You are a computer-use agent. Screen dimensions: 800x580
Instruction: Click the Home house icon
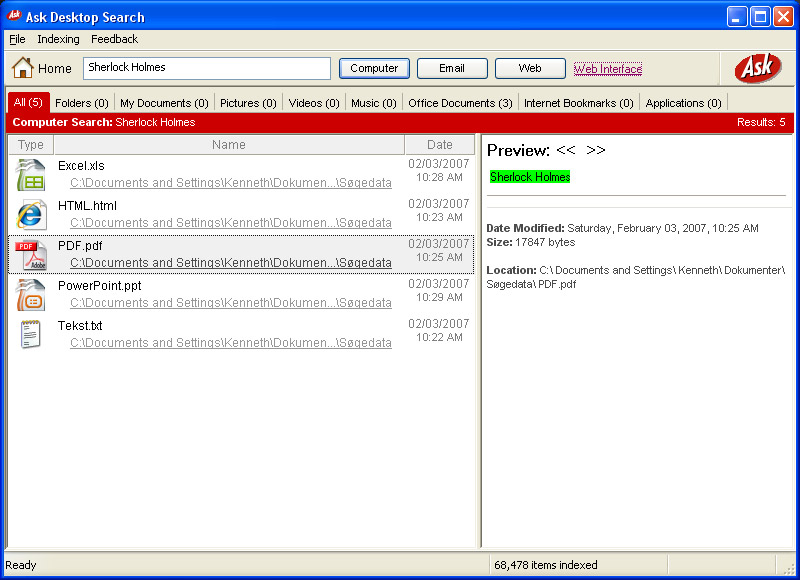[23, 68]
